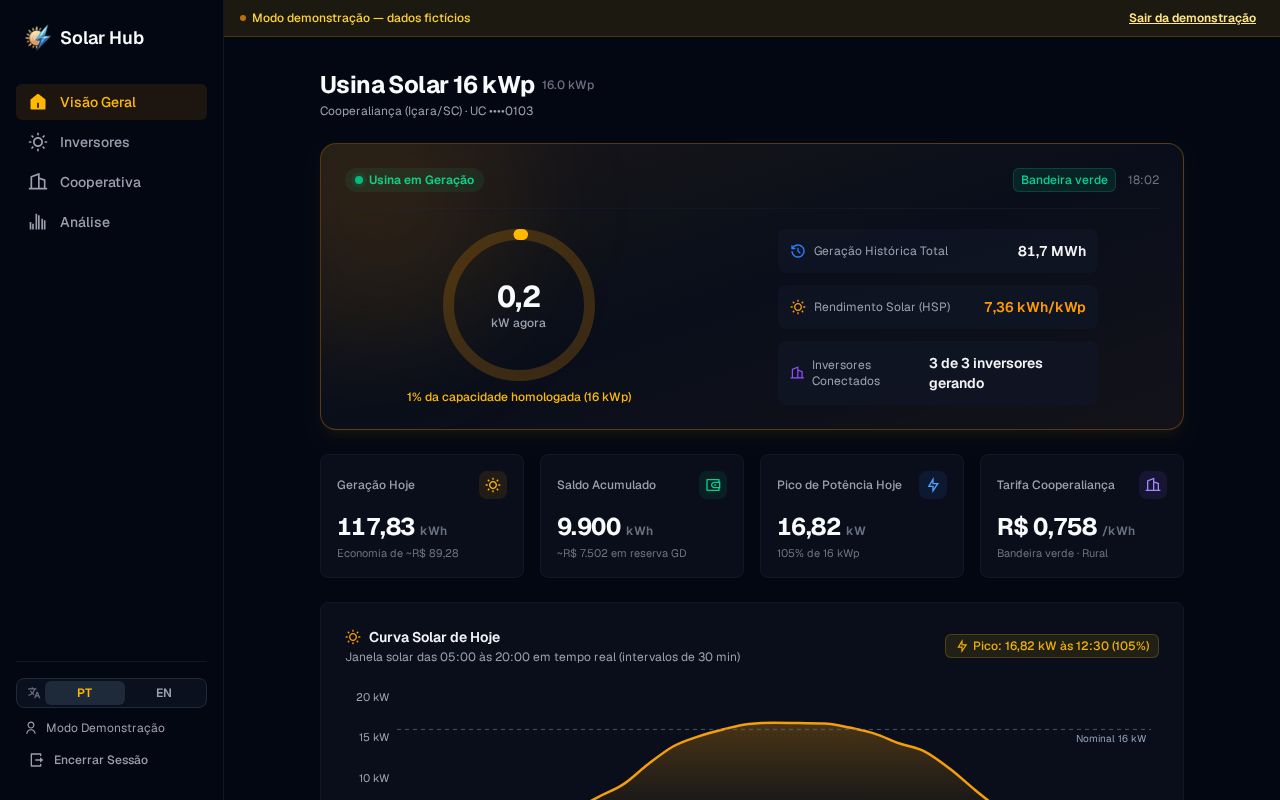Click the logout icon beside Encerrar Sessão
This screenshot has width=1280, height=800.
[x=37, y=760]
